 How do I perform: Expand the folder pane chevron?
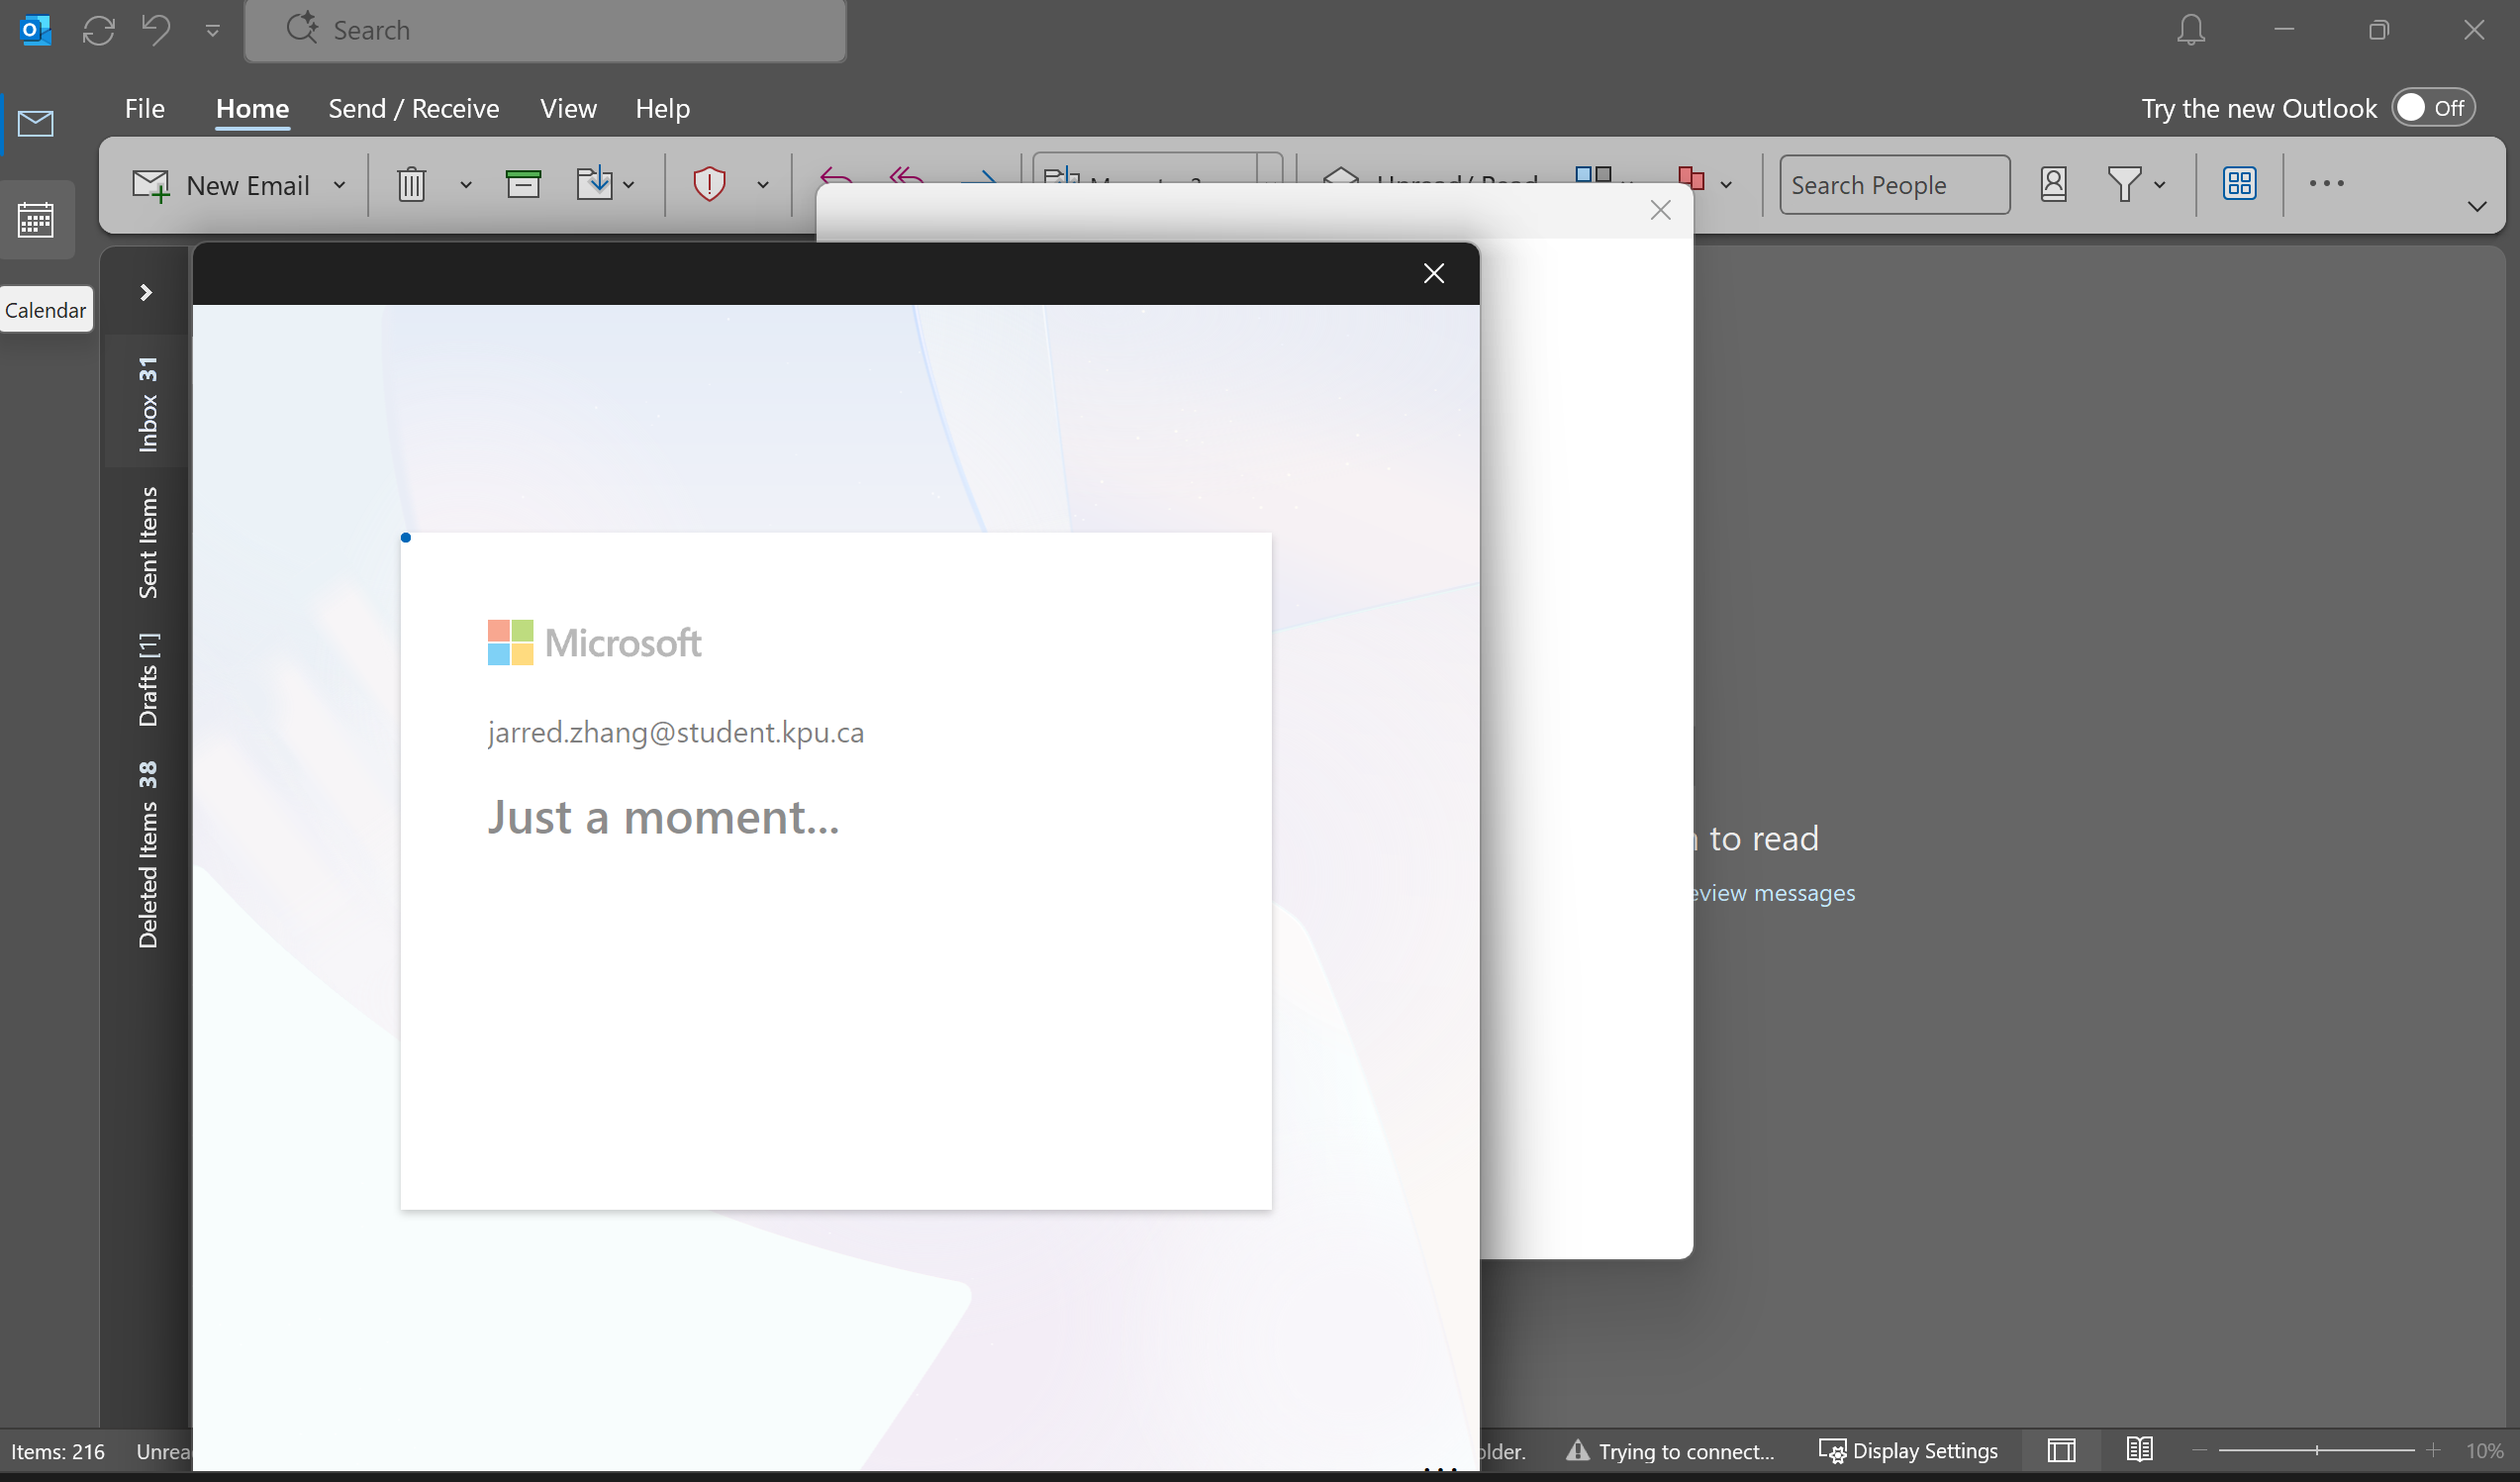146,292
